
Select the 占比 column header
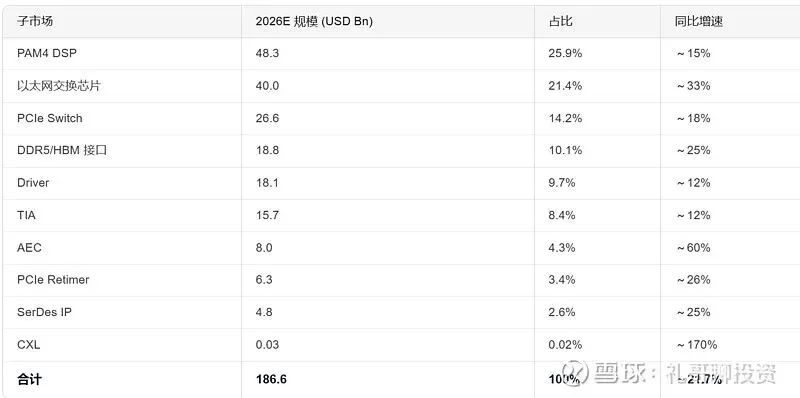560,21
